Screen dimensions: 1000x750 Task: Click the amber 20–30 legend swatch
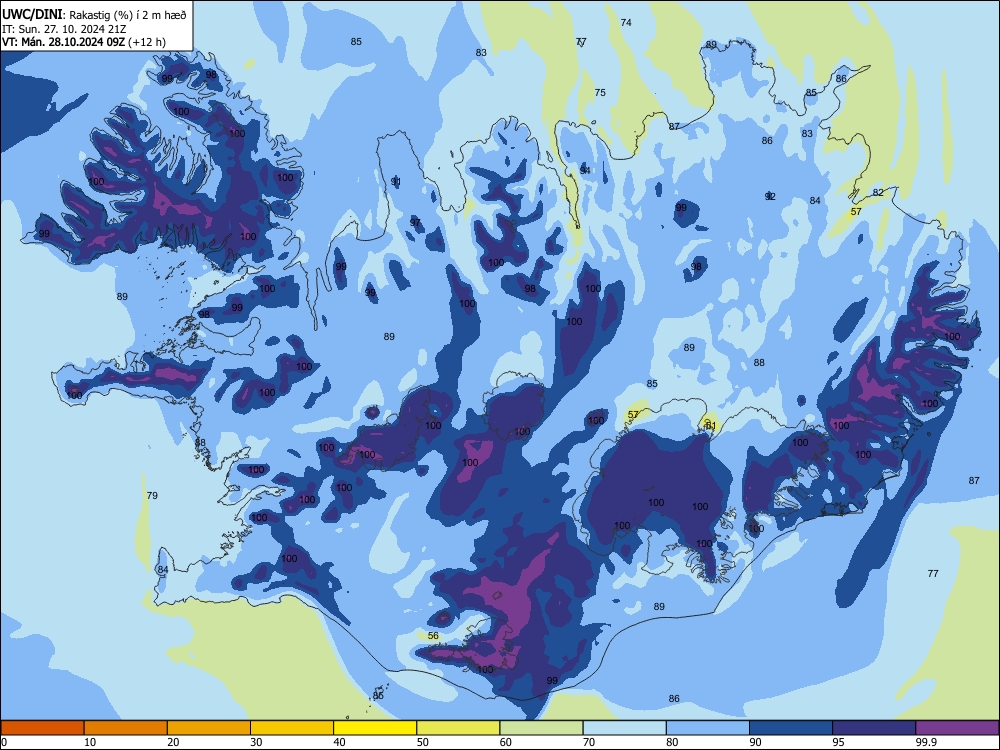209,728
